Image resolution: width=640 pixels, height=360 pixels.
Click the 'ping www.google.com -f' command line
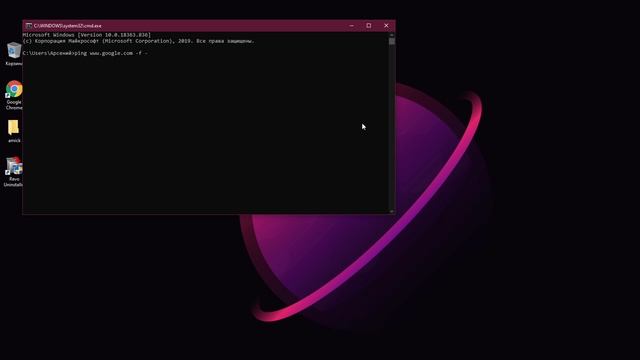point(85,53)
